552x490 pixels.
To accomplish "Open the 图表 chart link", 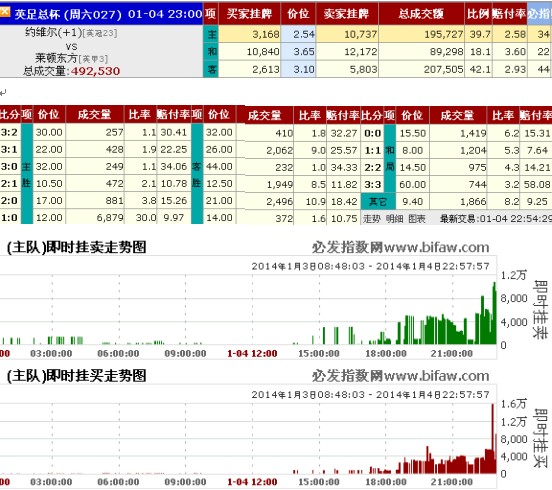I will (417, 219).
